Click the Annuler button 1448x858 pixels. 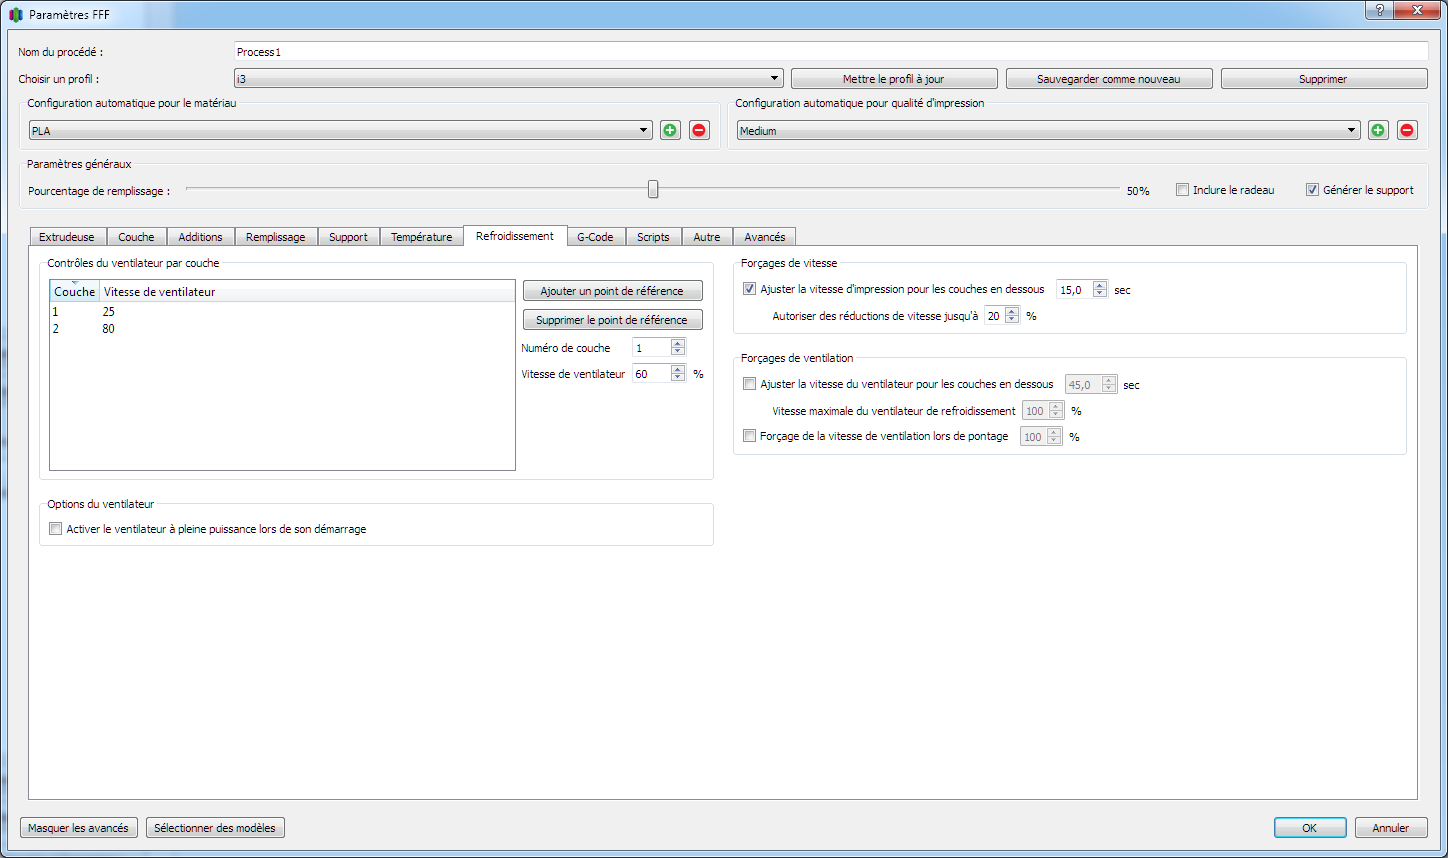1391,828
